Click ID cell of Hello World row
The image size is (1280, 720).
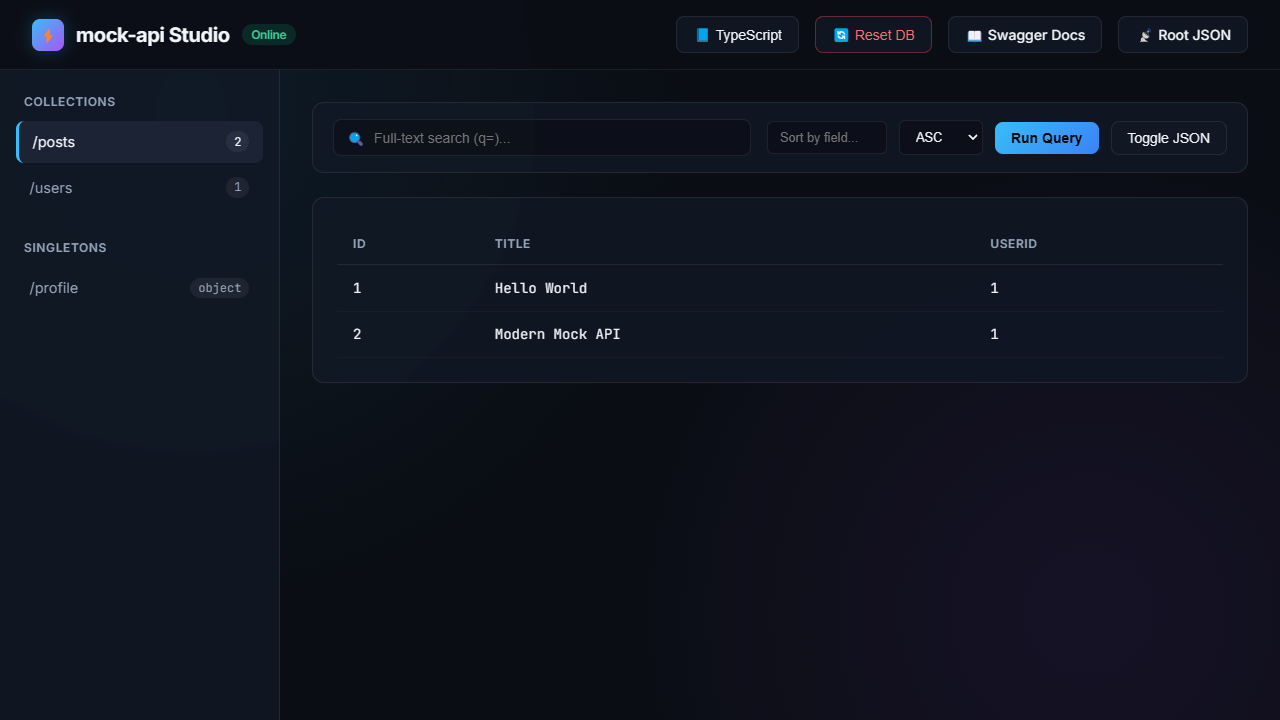coord(357,288)
